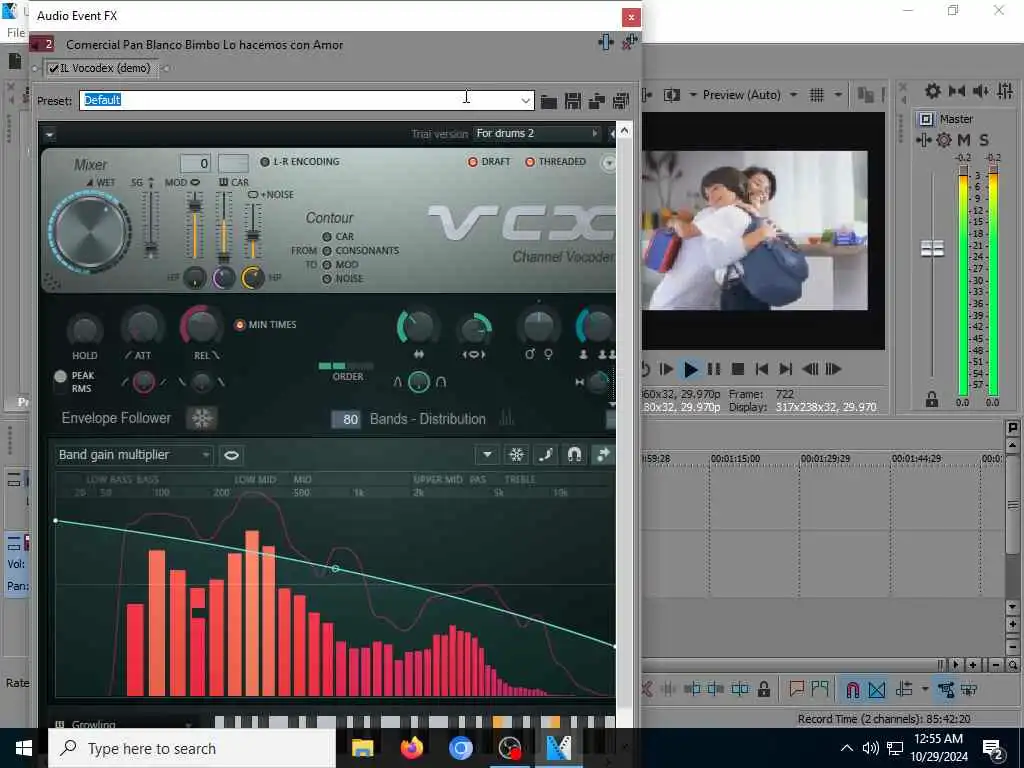This screenshot has width=1024, height=768.
Task: Open Vocodex options menu arrow at top-left
Action: [50, 136]
